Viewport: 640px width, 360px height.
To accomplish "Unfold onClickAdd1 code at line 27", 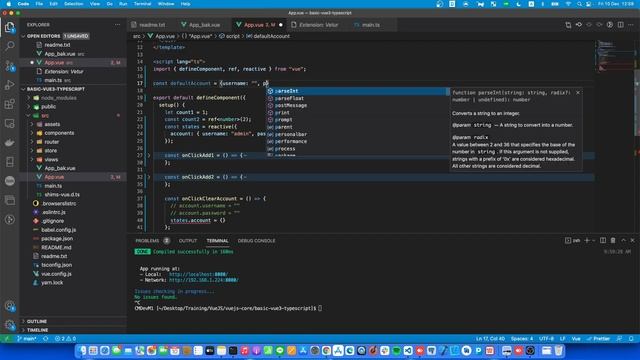I will [149, 156].
